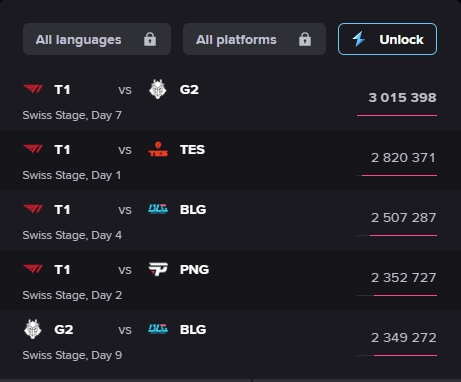Select Swiss Stage, Day 4 label

(x=72, y=235)
